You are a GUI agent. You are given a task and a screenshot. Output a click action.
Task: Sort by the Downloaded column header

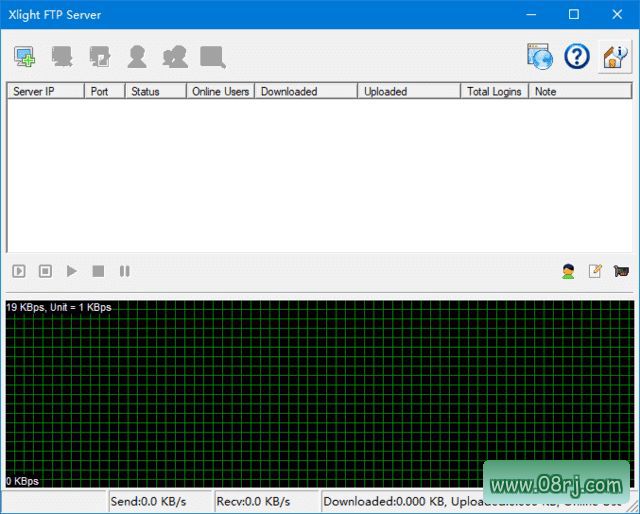tap(306, 91)
